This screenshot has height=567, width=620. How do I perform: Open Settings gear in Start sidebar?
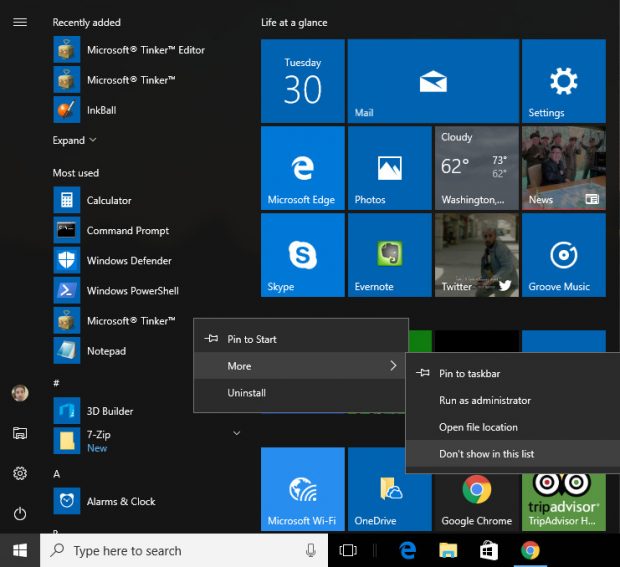(20, 473)
